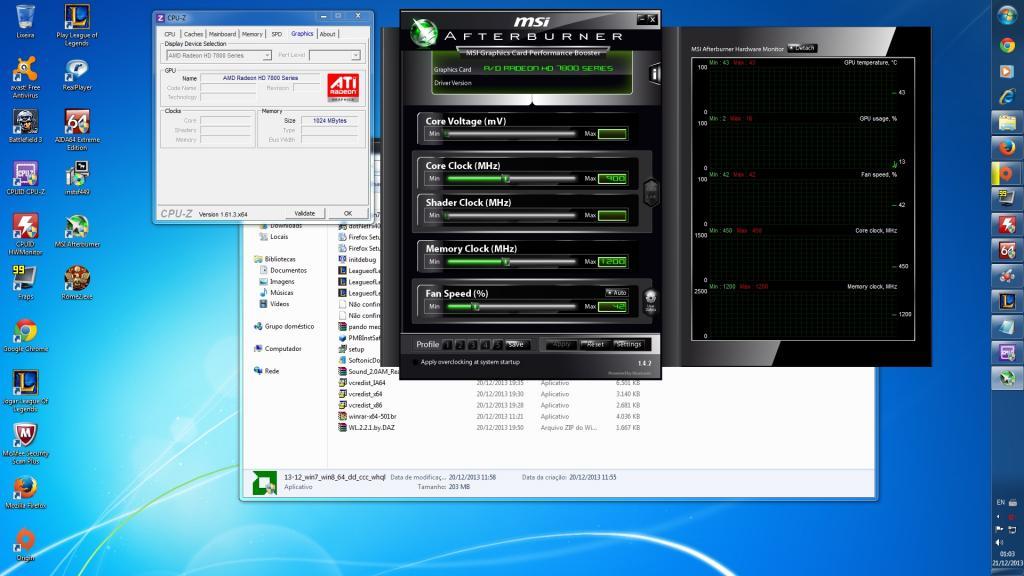Switch to Mainboard tab in CPU-Z

pos(222,34)
